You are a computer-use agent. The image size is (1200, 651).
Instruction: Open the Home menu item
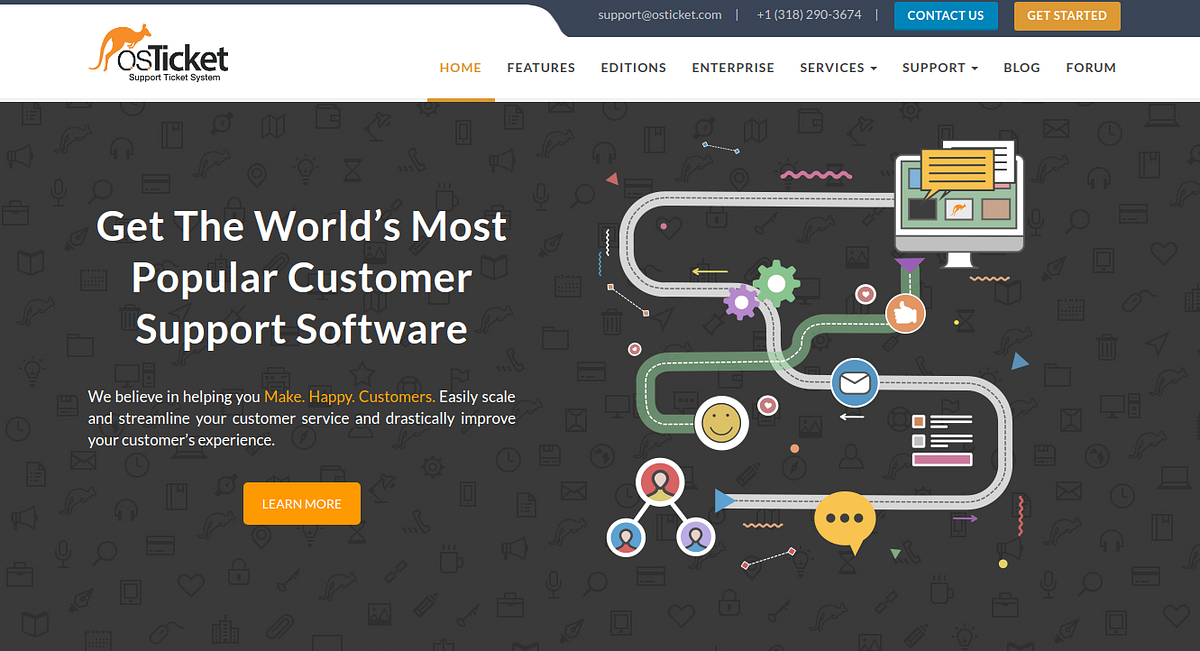(x=460, y=68)
